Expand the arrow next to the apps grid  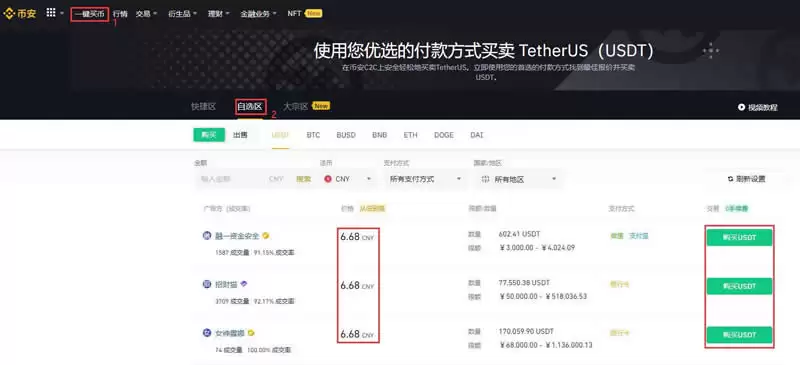point(62,14)
